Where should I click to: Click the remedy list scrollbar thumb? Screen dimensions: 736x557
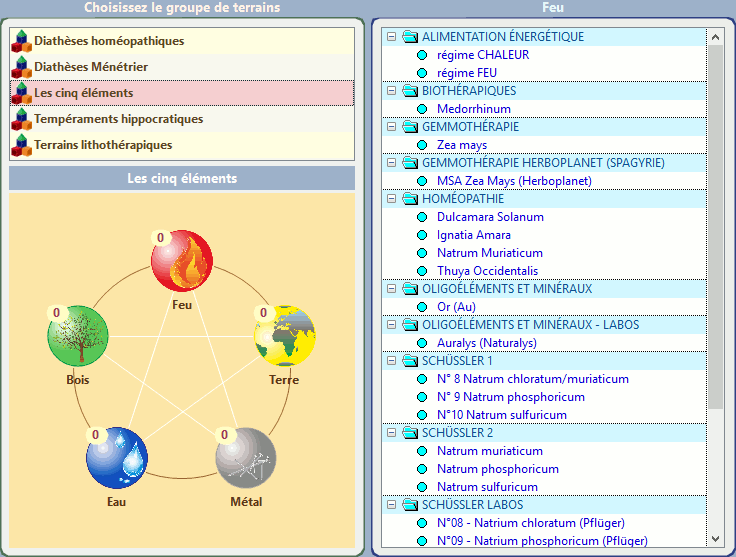click(715, 227)
